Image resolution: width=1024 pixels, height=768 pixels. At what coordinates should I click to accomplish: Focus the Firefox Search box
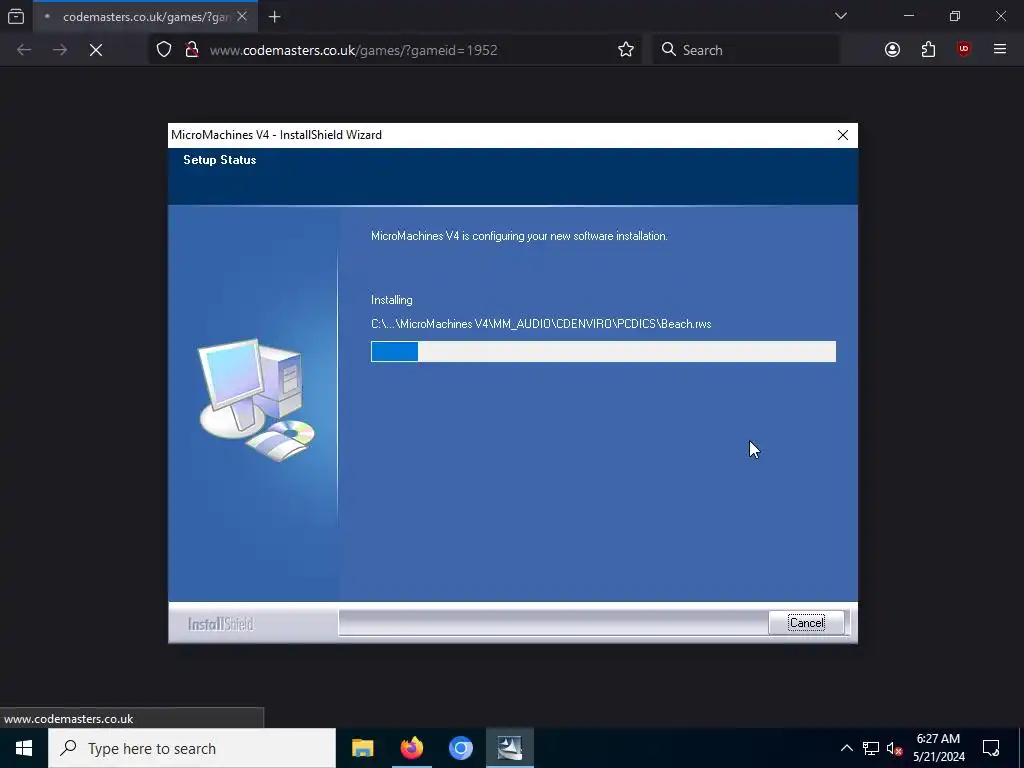click(746, 50)
